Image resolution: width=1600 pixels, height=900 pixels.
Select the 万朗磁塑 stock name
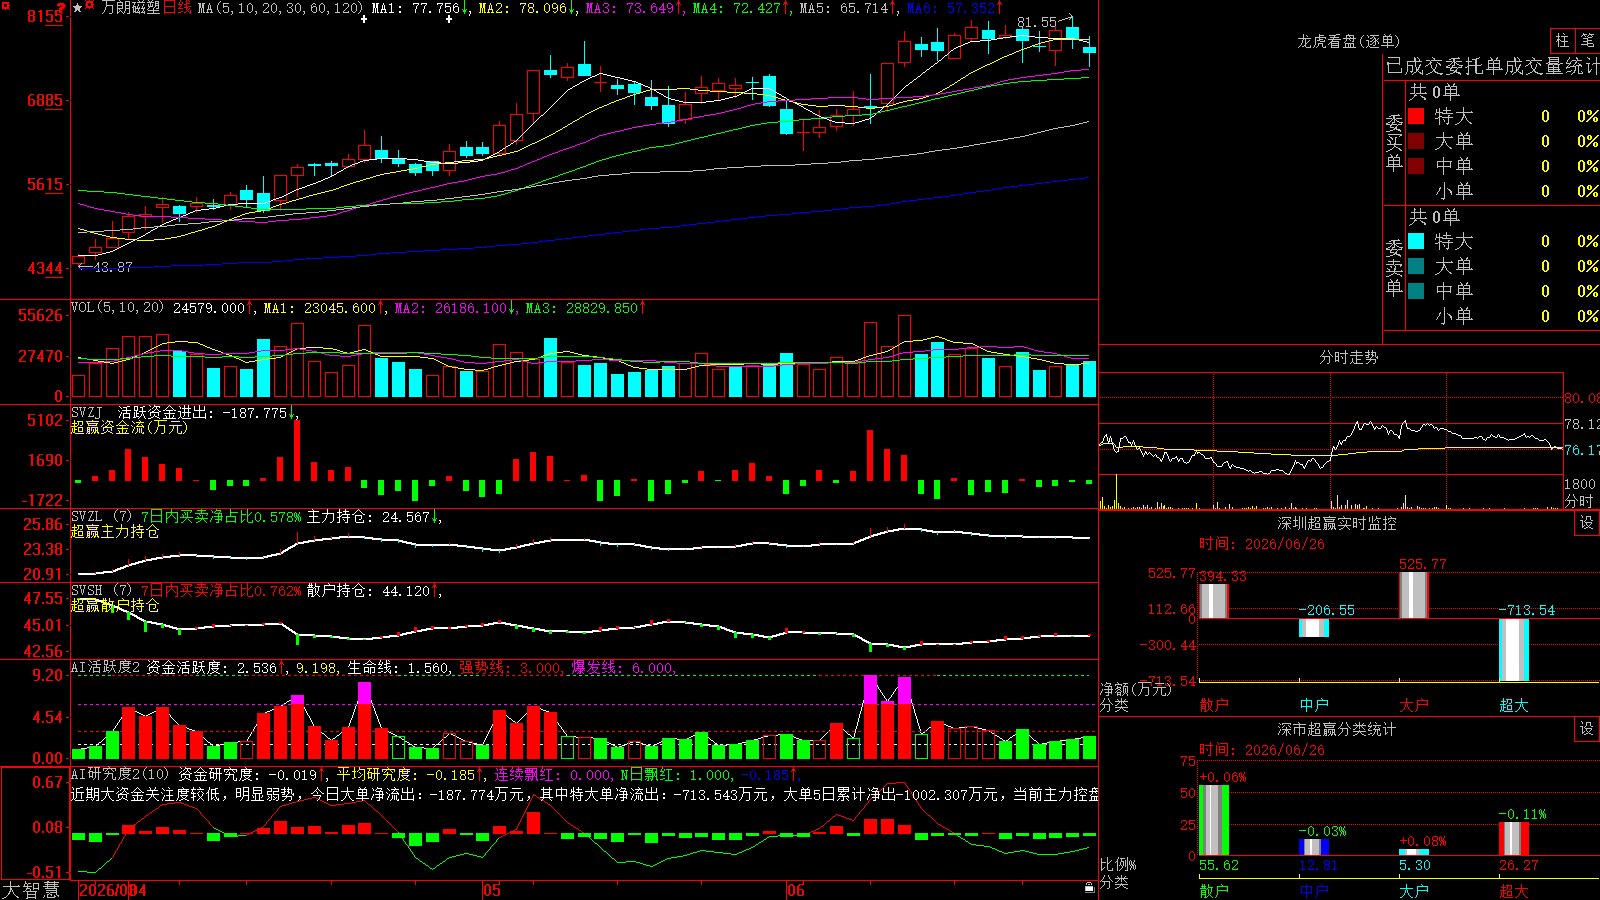(130, 8)
